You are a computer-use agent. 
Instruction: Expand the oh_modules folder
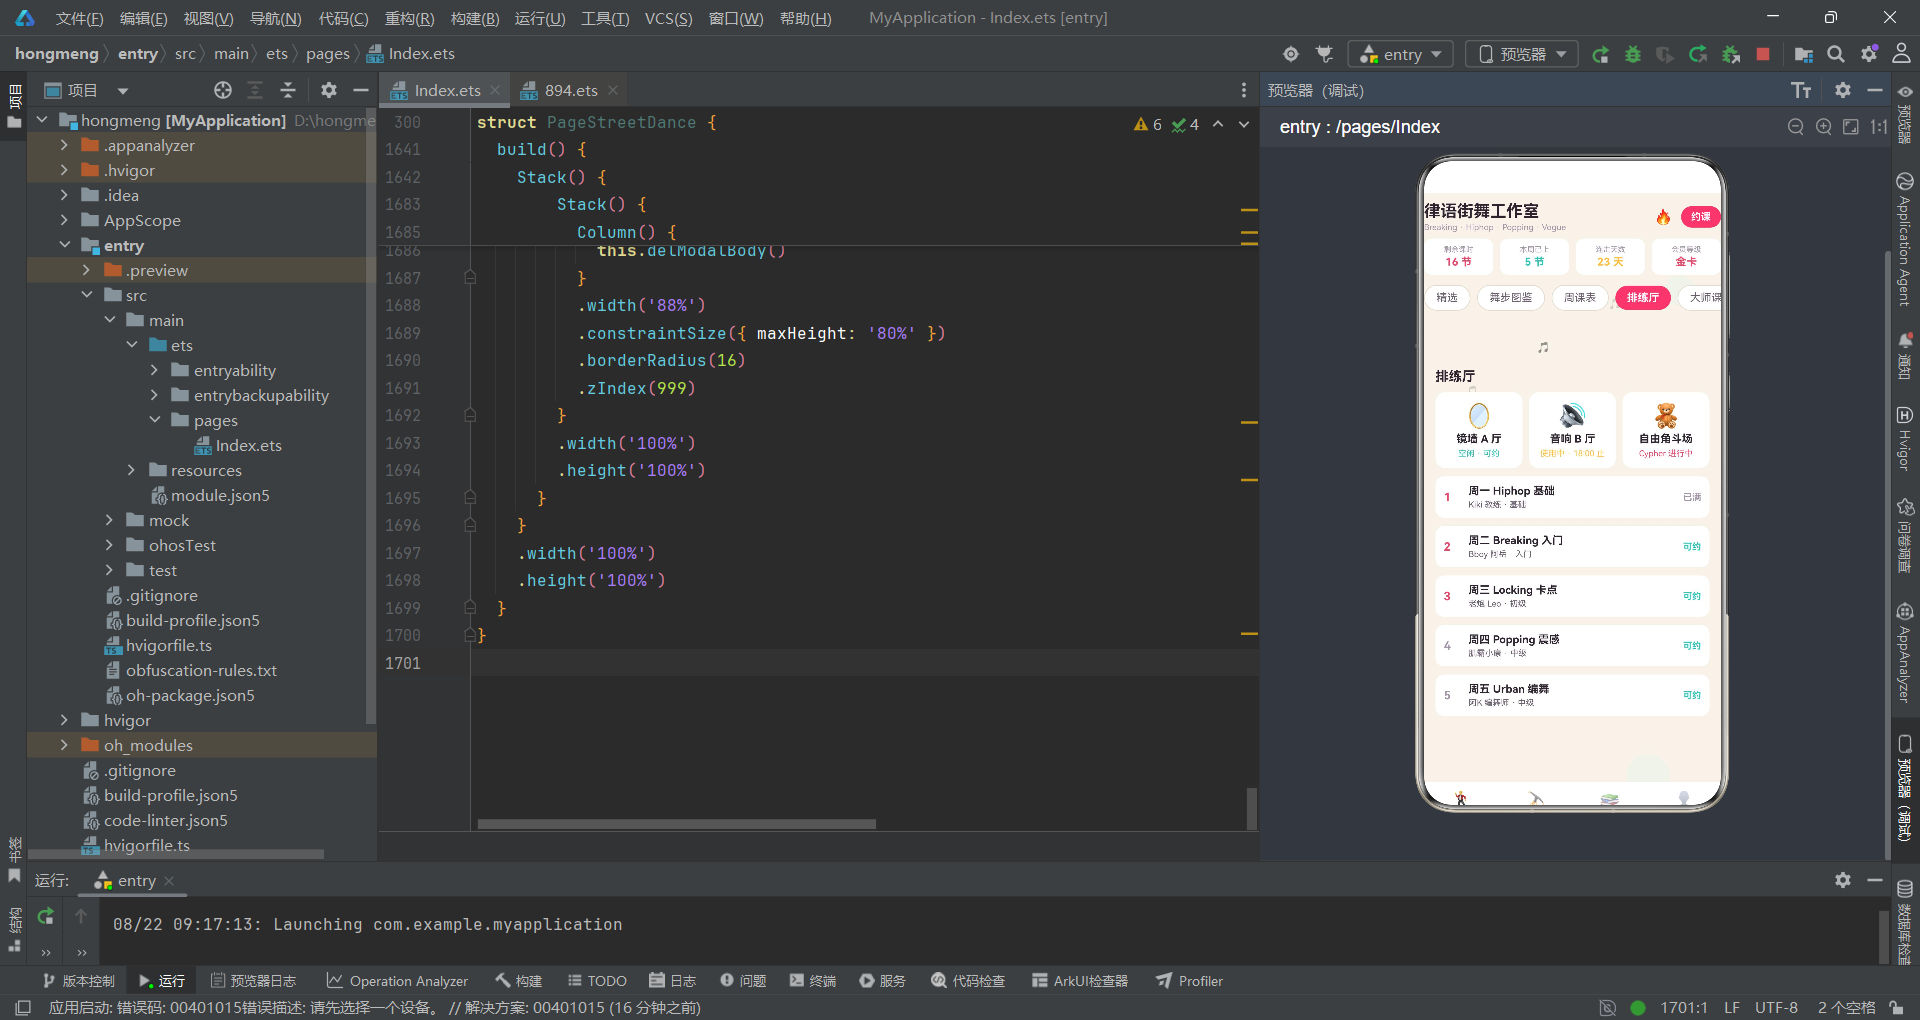click(64, 745)
